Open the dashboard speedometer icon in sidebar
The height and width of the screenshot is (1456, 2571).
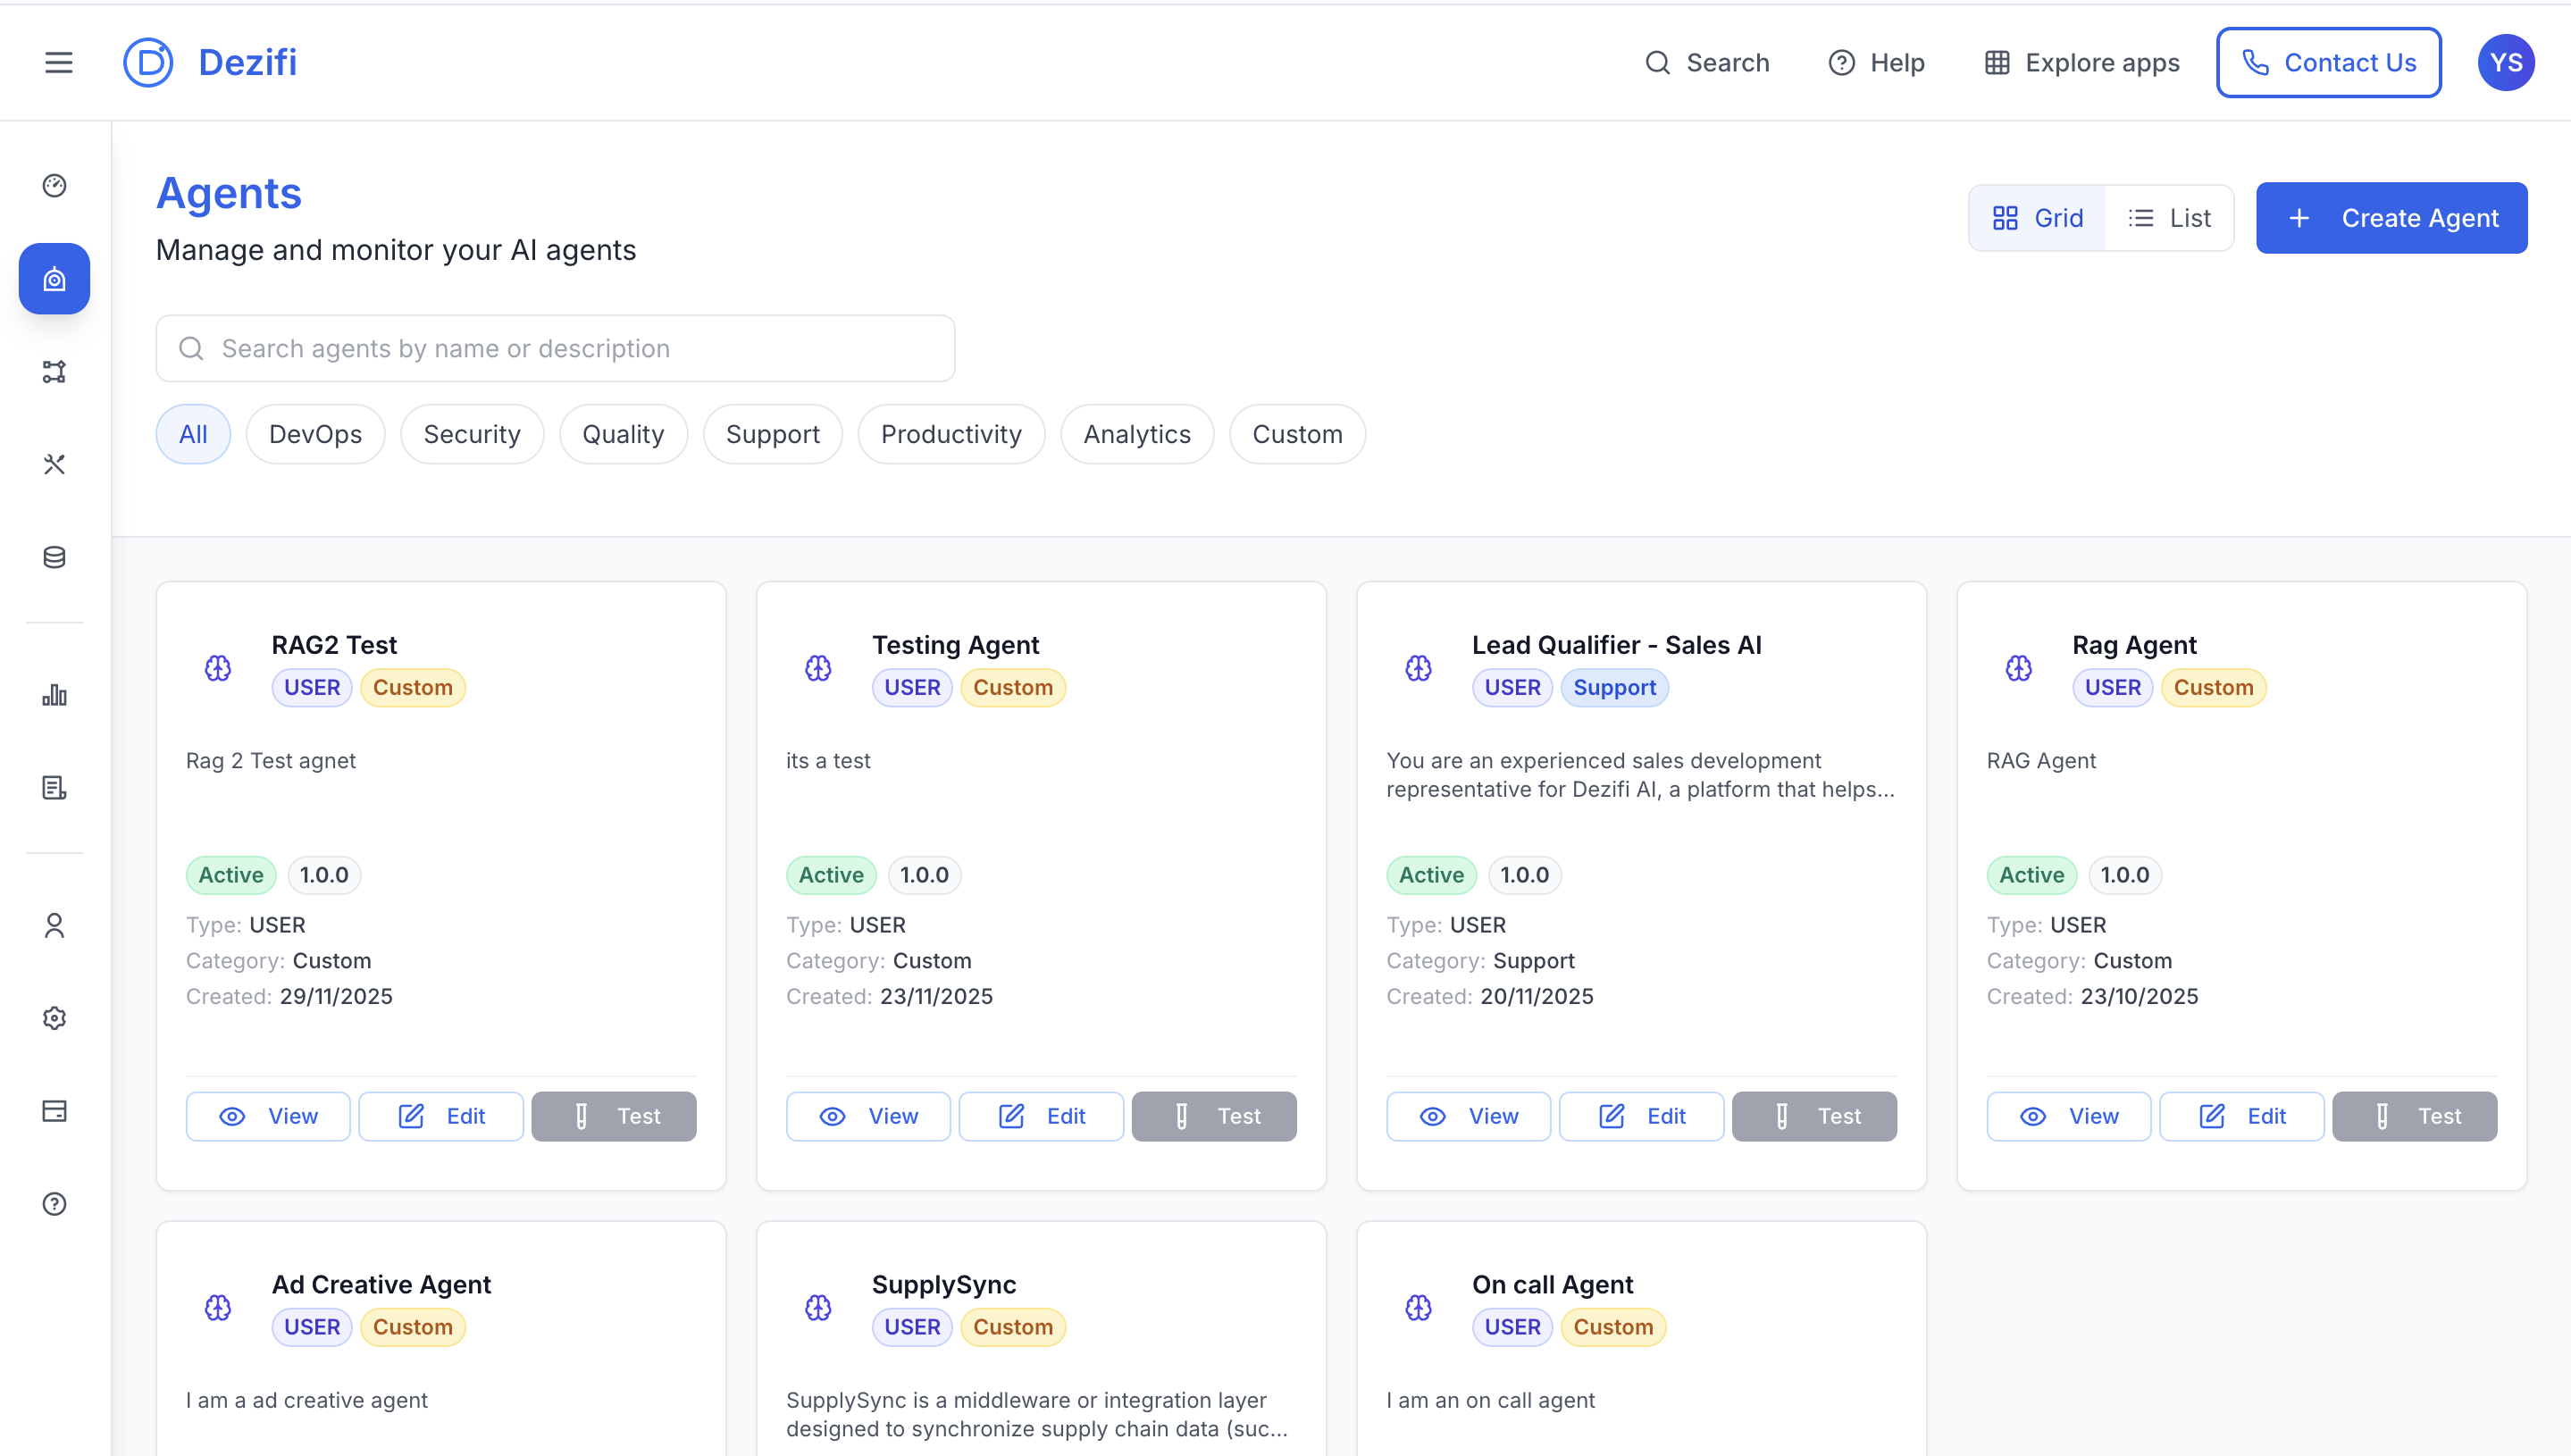tap(54, 186)
